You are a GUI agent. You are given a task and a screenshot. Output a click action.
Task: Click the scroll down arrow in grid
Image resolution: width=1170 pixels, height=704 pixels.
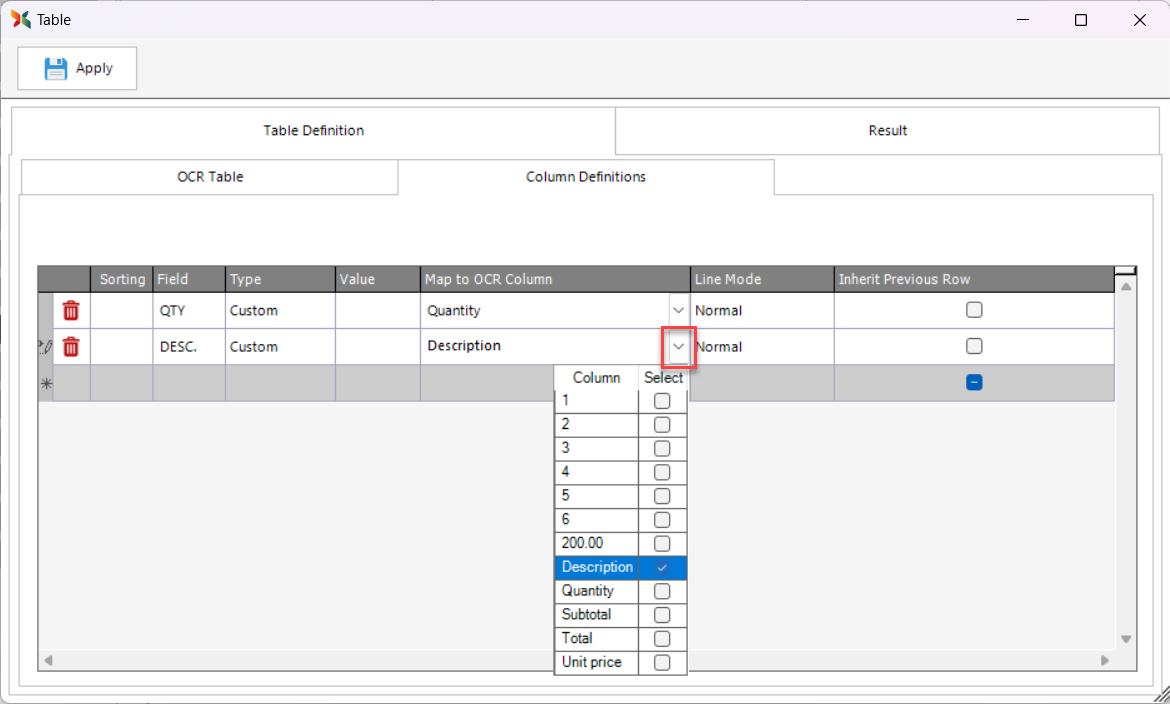coord(1126,639)
